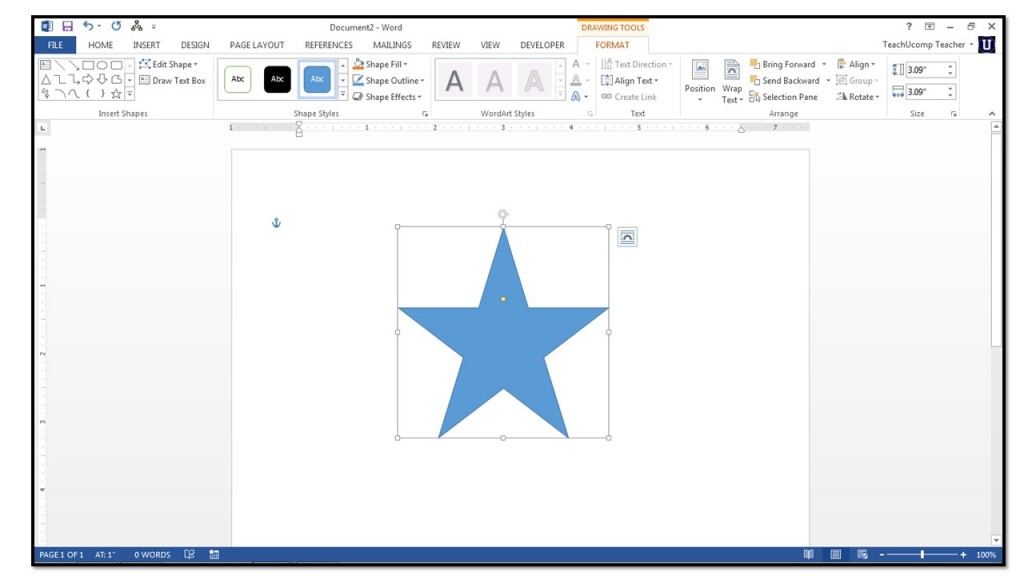The image size is (1024, 576).
Task: Open the MAILINGS ribbon tab
Action: (392, 44)
